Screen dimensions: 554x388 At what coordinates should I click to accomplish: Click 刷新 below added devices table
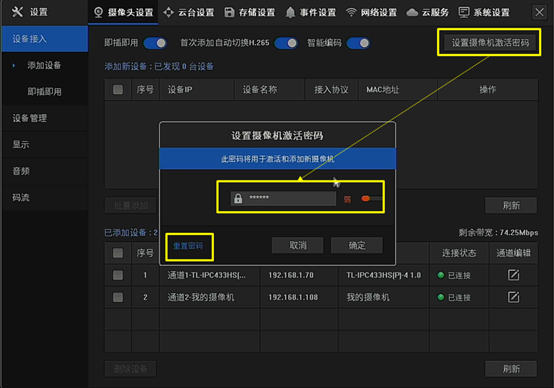pos(511,369)
